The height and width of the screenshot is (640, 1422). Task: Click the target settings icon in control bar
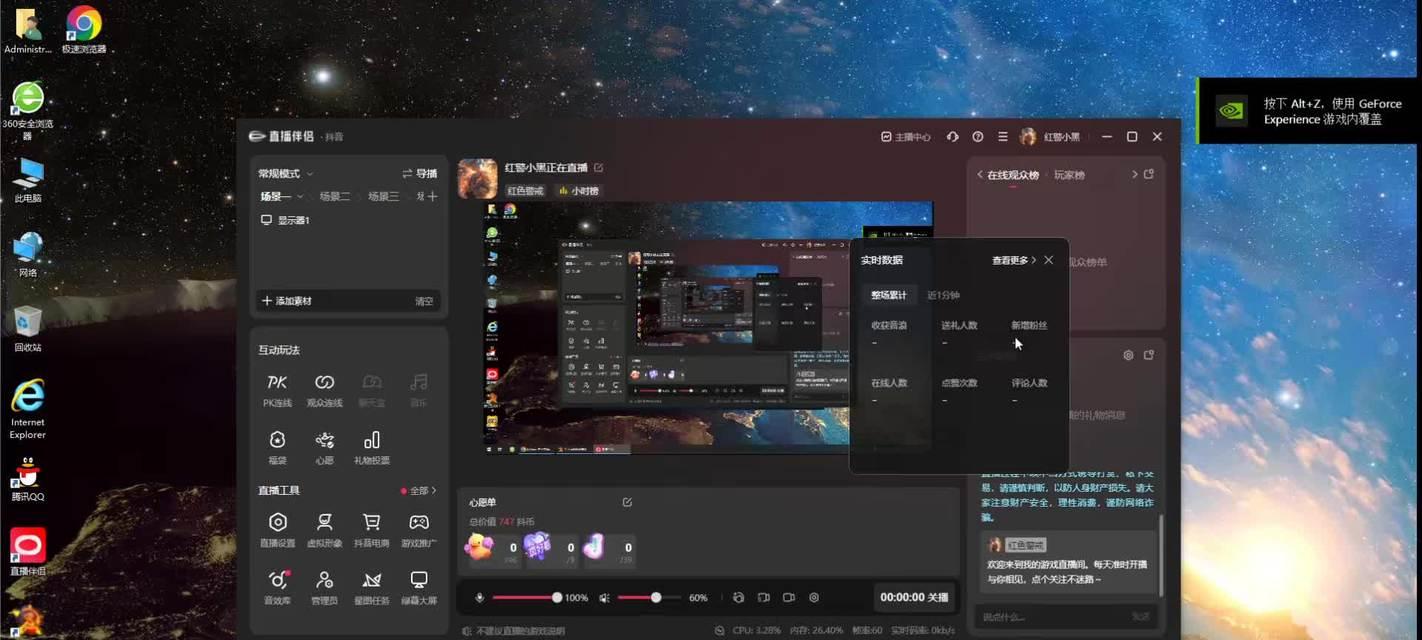814,597
